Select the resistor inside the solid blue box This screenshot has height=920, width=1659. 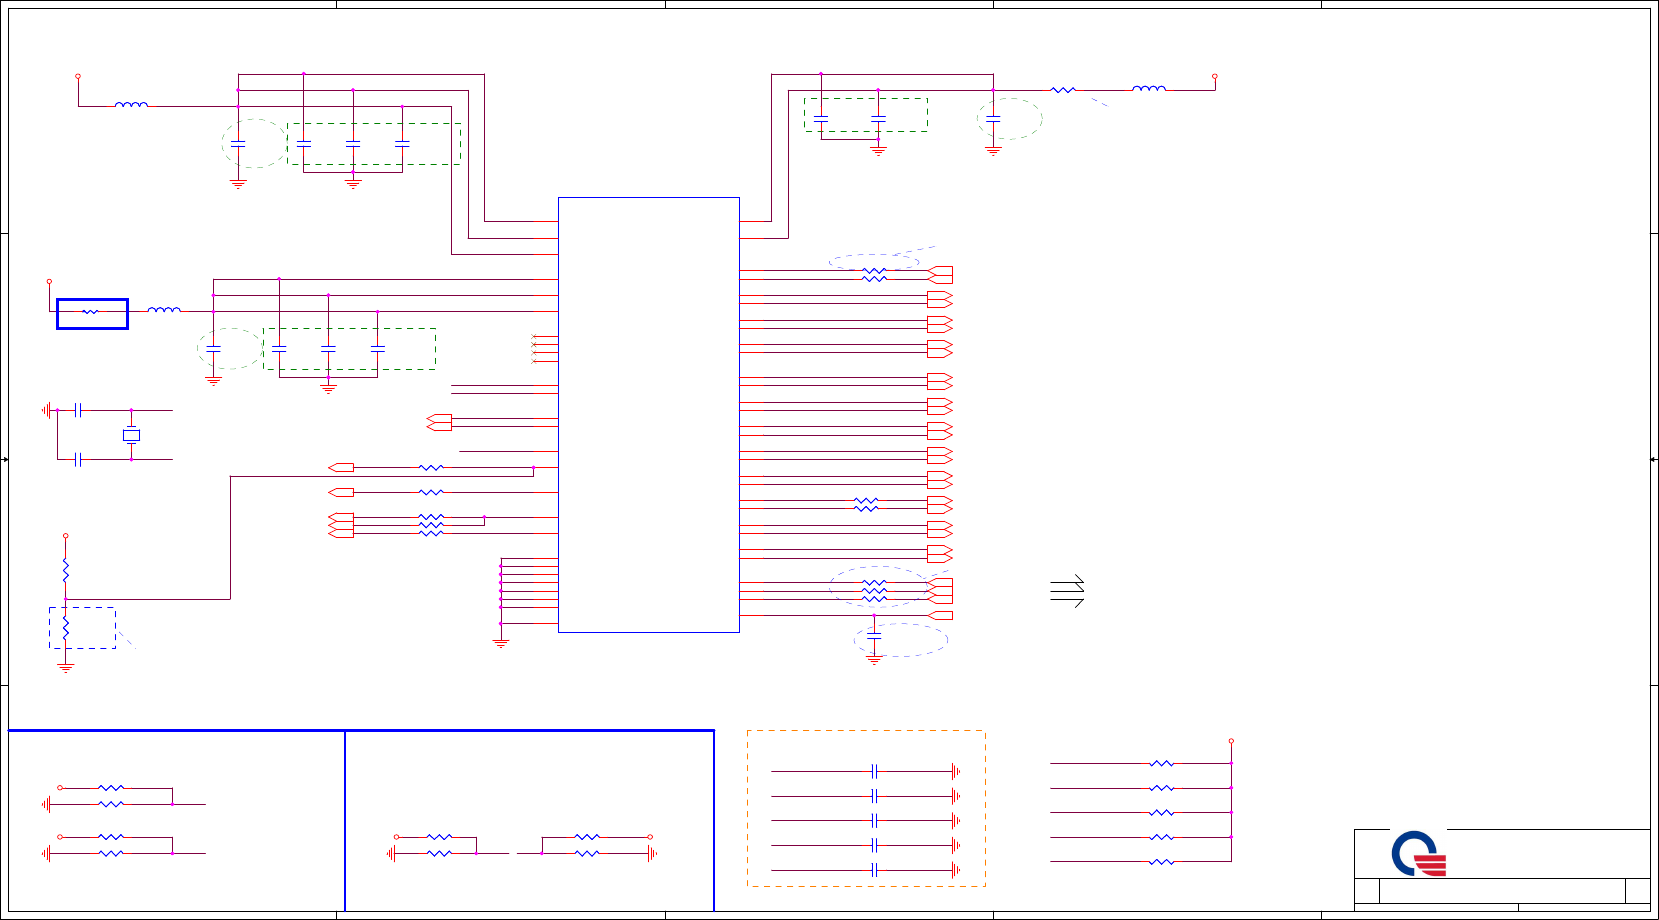click(90, 312)
